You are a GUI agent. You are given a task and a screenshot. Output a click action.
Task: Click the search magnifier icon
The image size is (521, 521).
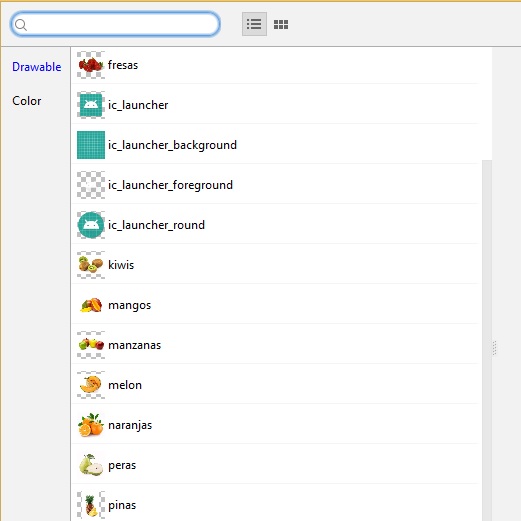[x=21, y=25]
